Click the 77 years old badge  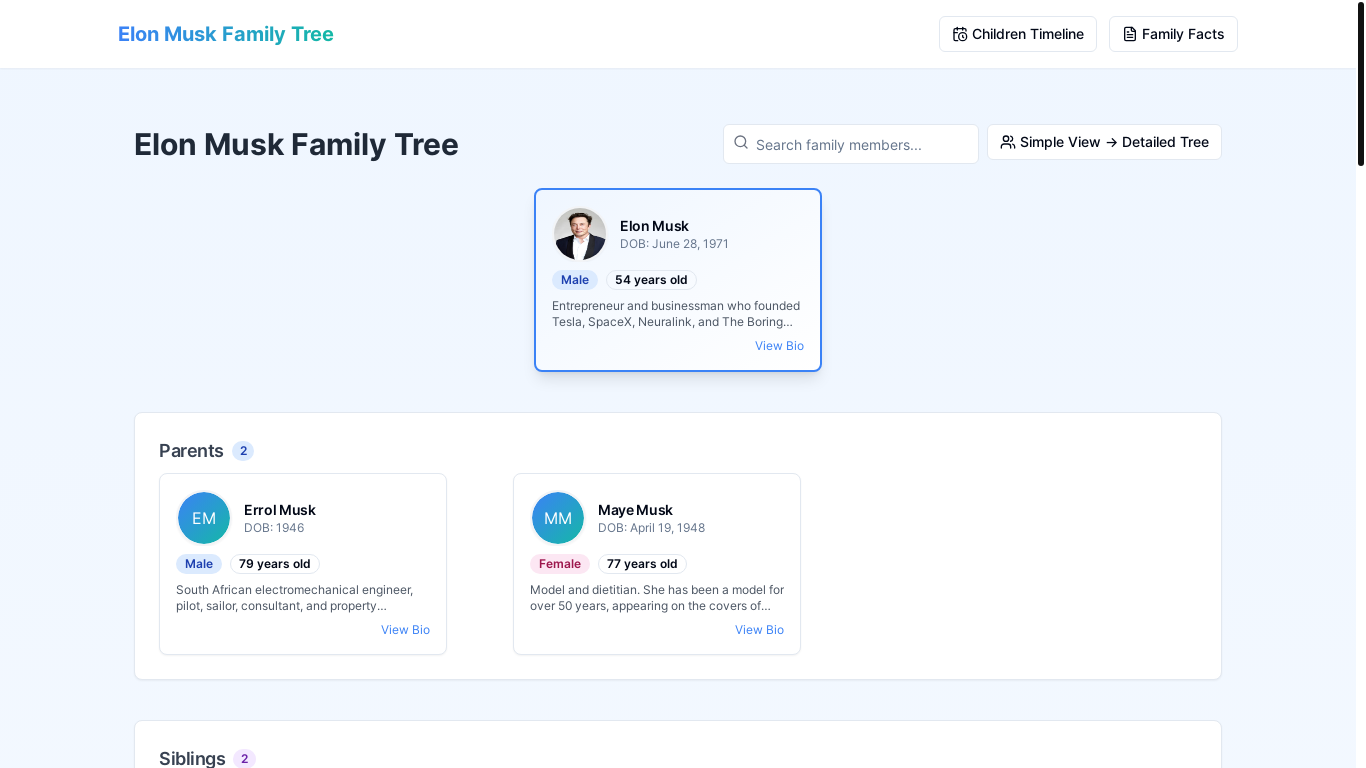642,564
